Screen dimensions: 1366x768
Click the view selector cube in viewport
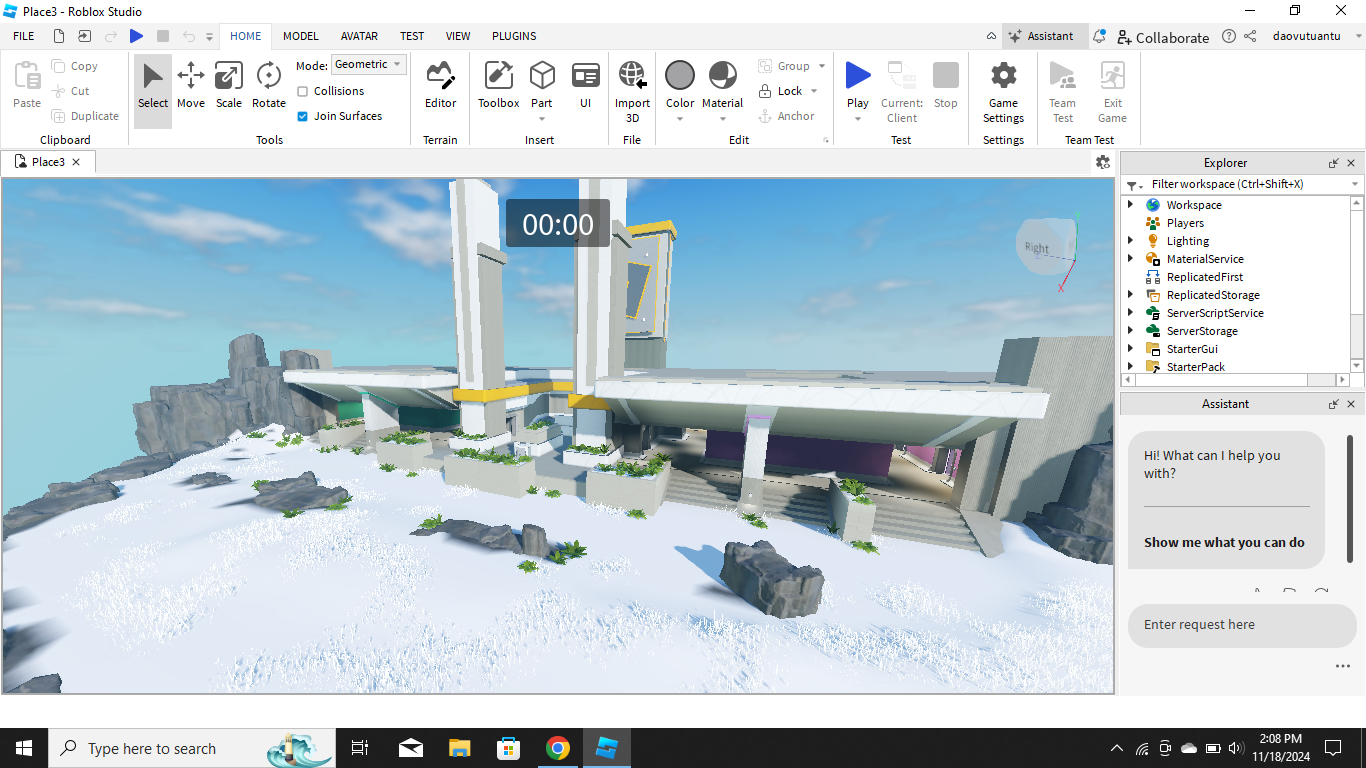click(1046, 247)
